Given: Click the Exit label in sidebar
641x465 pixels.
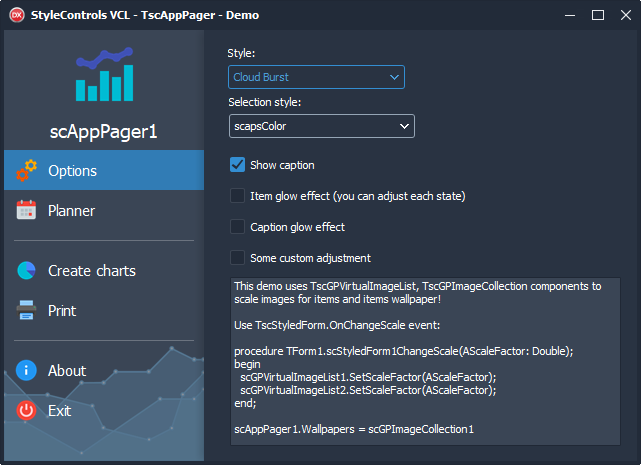Looking at the screenshot, I should coord(60,411).
